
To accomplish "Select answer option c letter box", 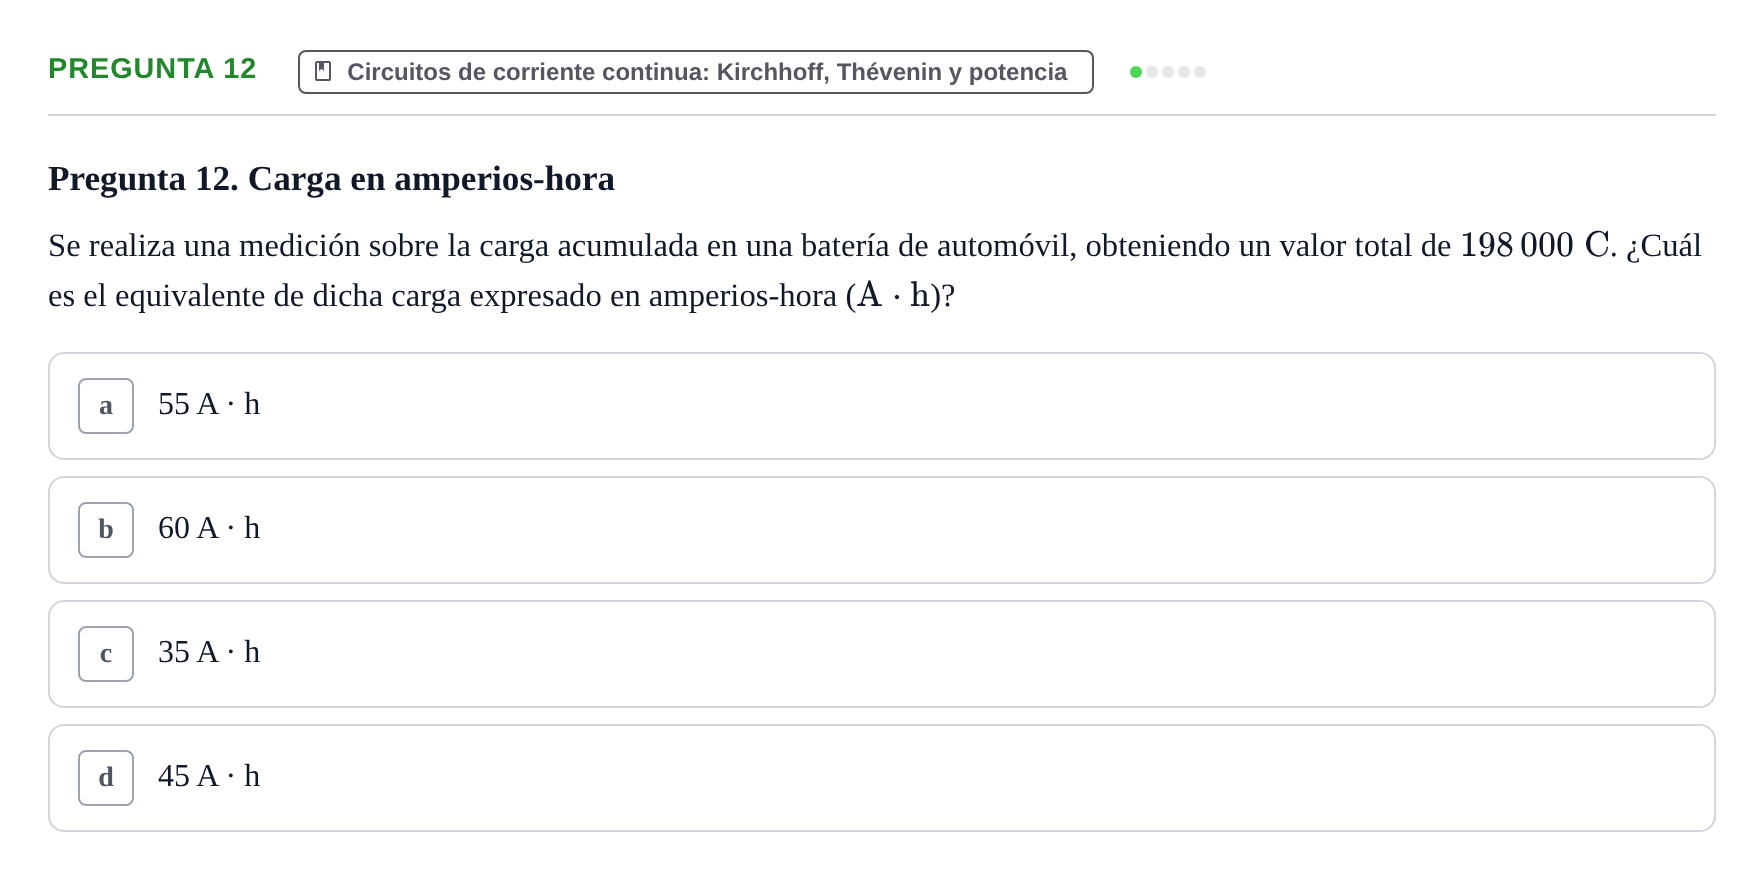I will click(106, 654).
